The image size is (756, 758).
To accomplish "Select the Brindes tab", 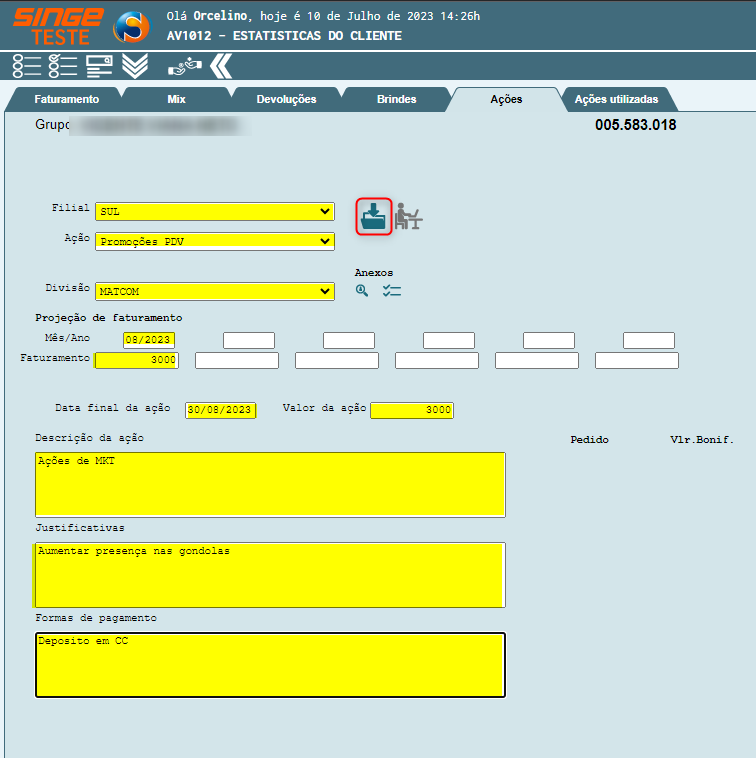I will [x=396, y=100].
